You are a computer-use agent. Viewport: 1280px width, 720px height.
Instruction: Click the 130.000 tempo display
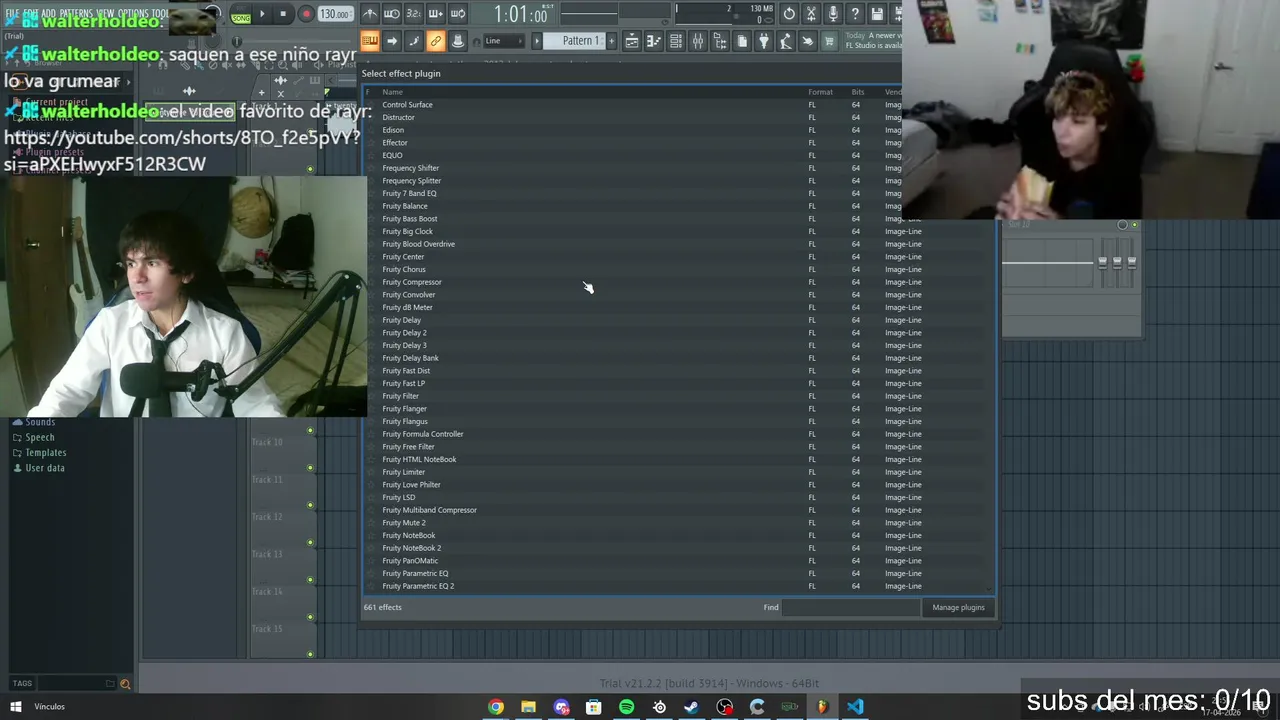(x=335, y=15)
